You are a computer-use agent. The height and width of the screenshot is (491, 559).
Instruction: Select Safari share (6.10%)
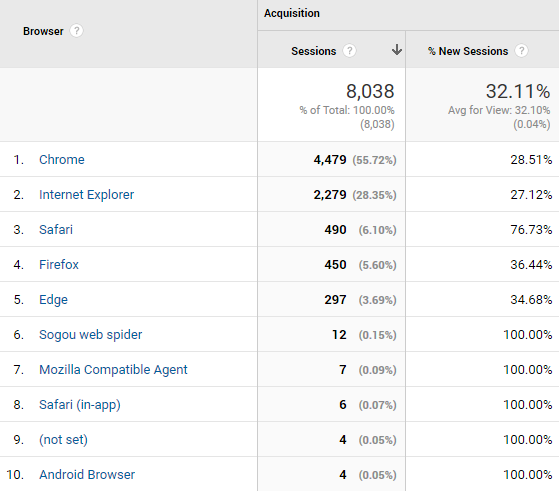pos(378,230)
